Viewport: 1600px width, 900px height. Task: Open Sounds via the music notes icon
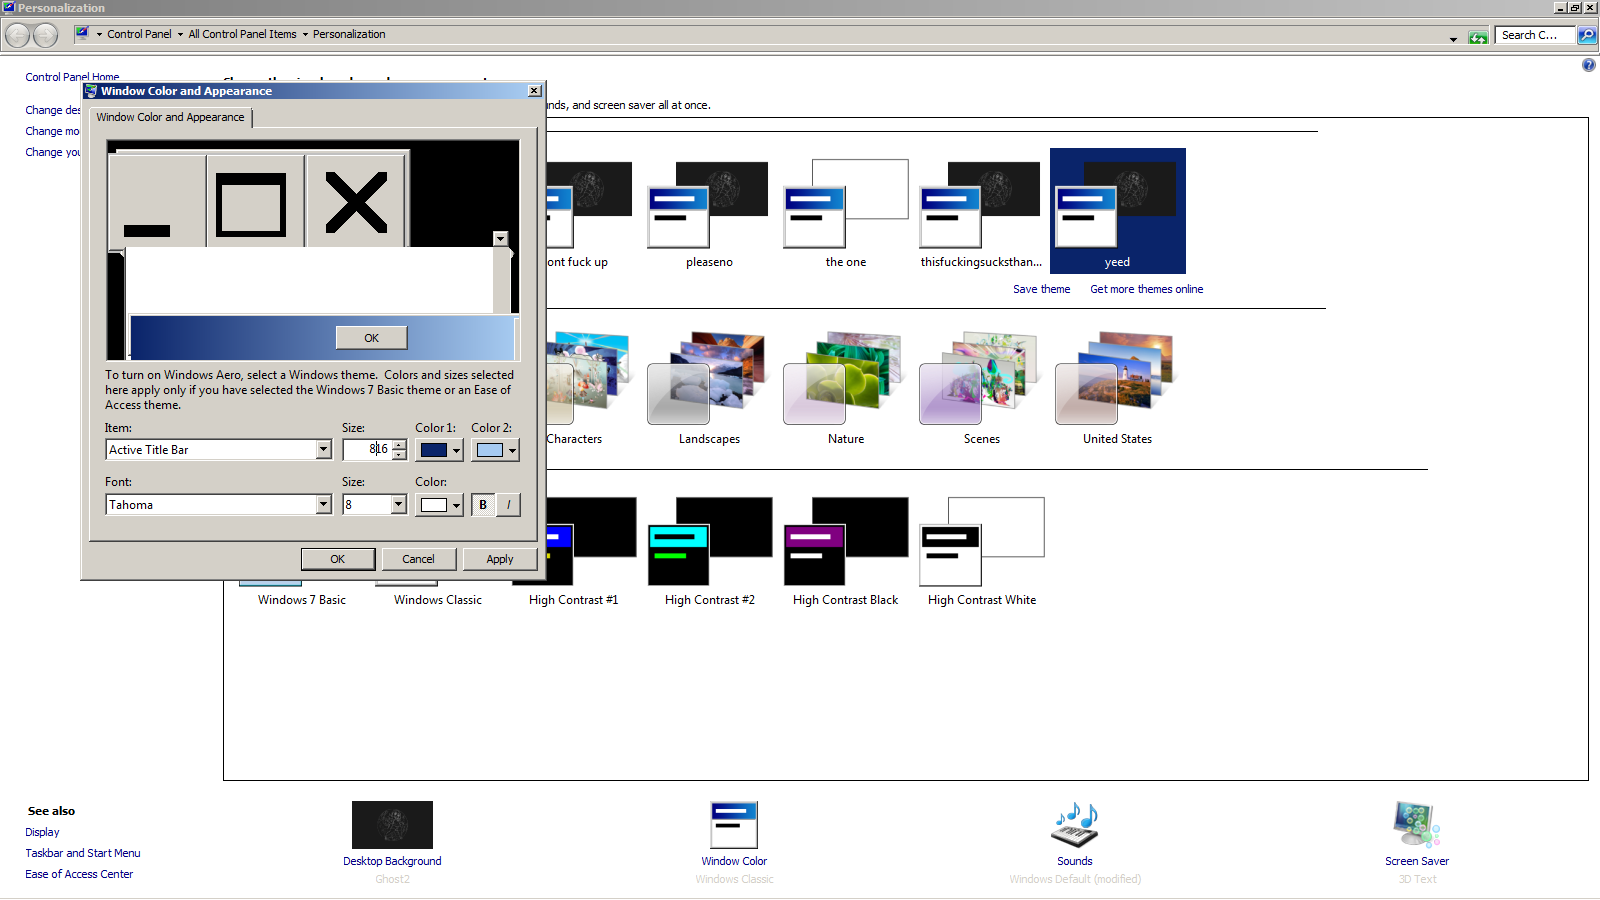coord(1075,825)
